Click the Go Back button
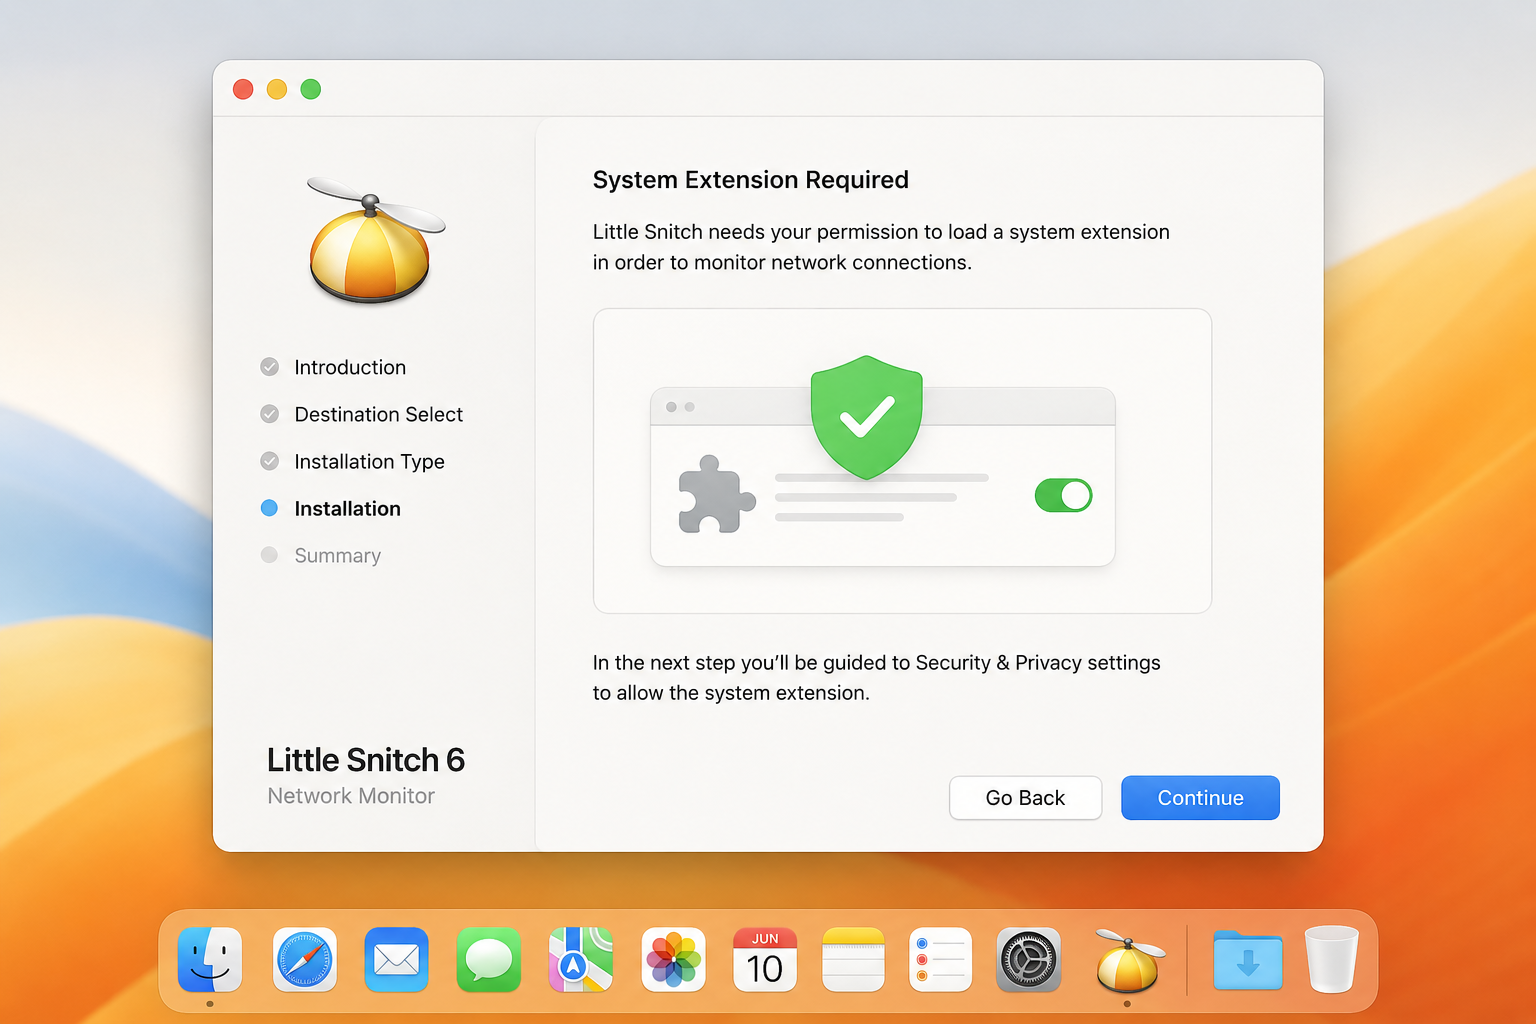This screenshot has width=1536, height=1024. 1025,798
